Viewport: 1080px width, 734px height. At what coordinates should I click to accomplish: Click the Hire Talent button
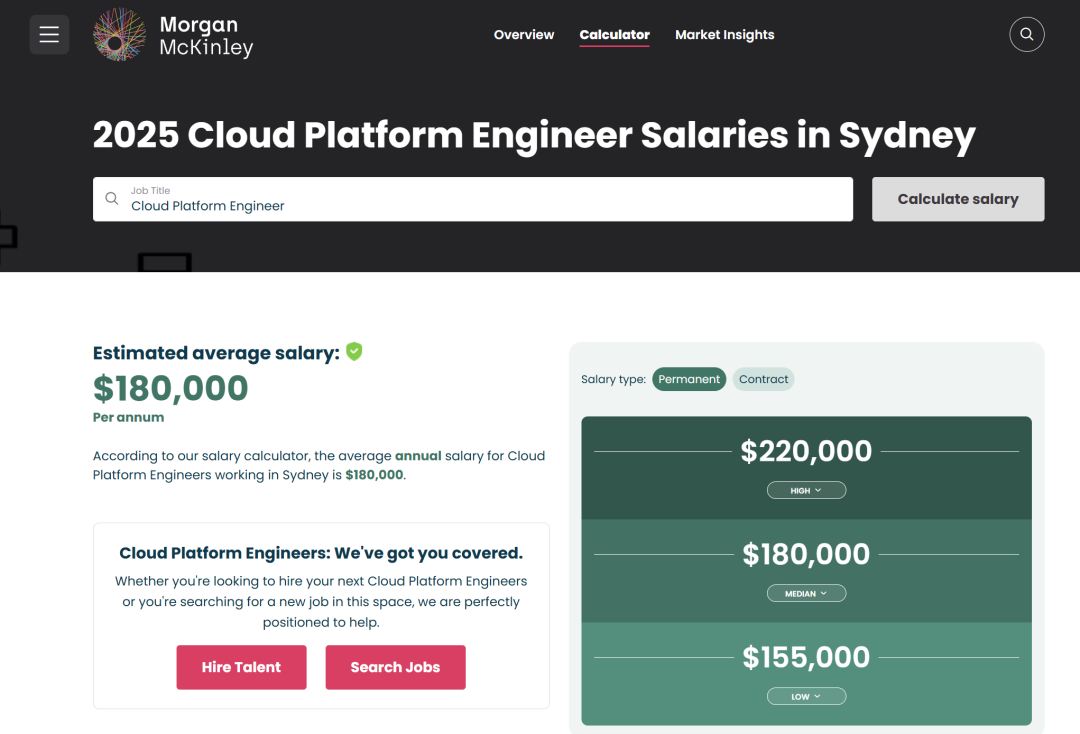241,667
